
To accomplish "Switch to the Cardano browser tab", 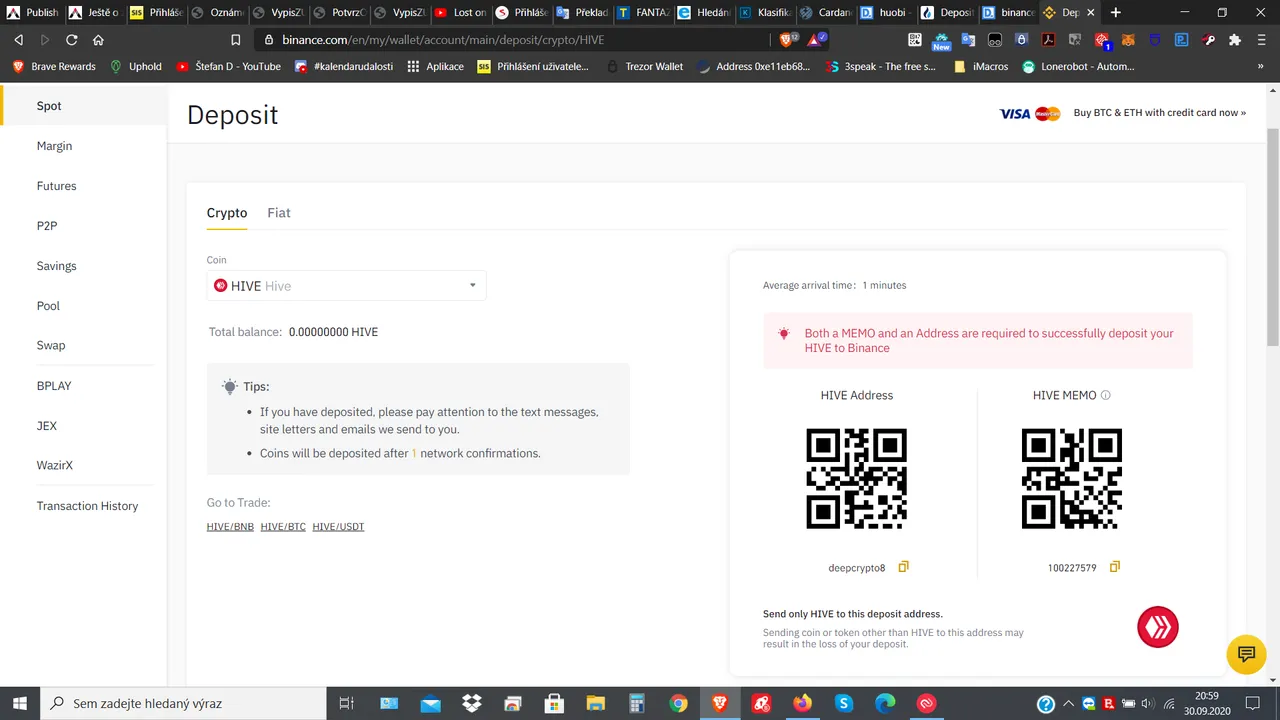I will point(825,12).
